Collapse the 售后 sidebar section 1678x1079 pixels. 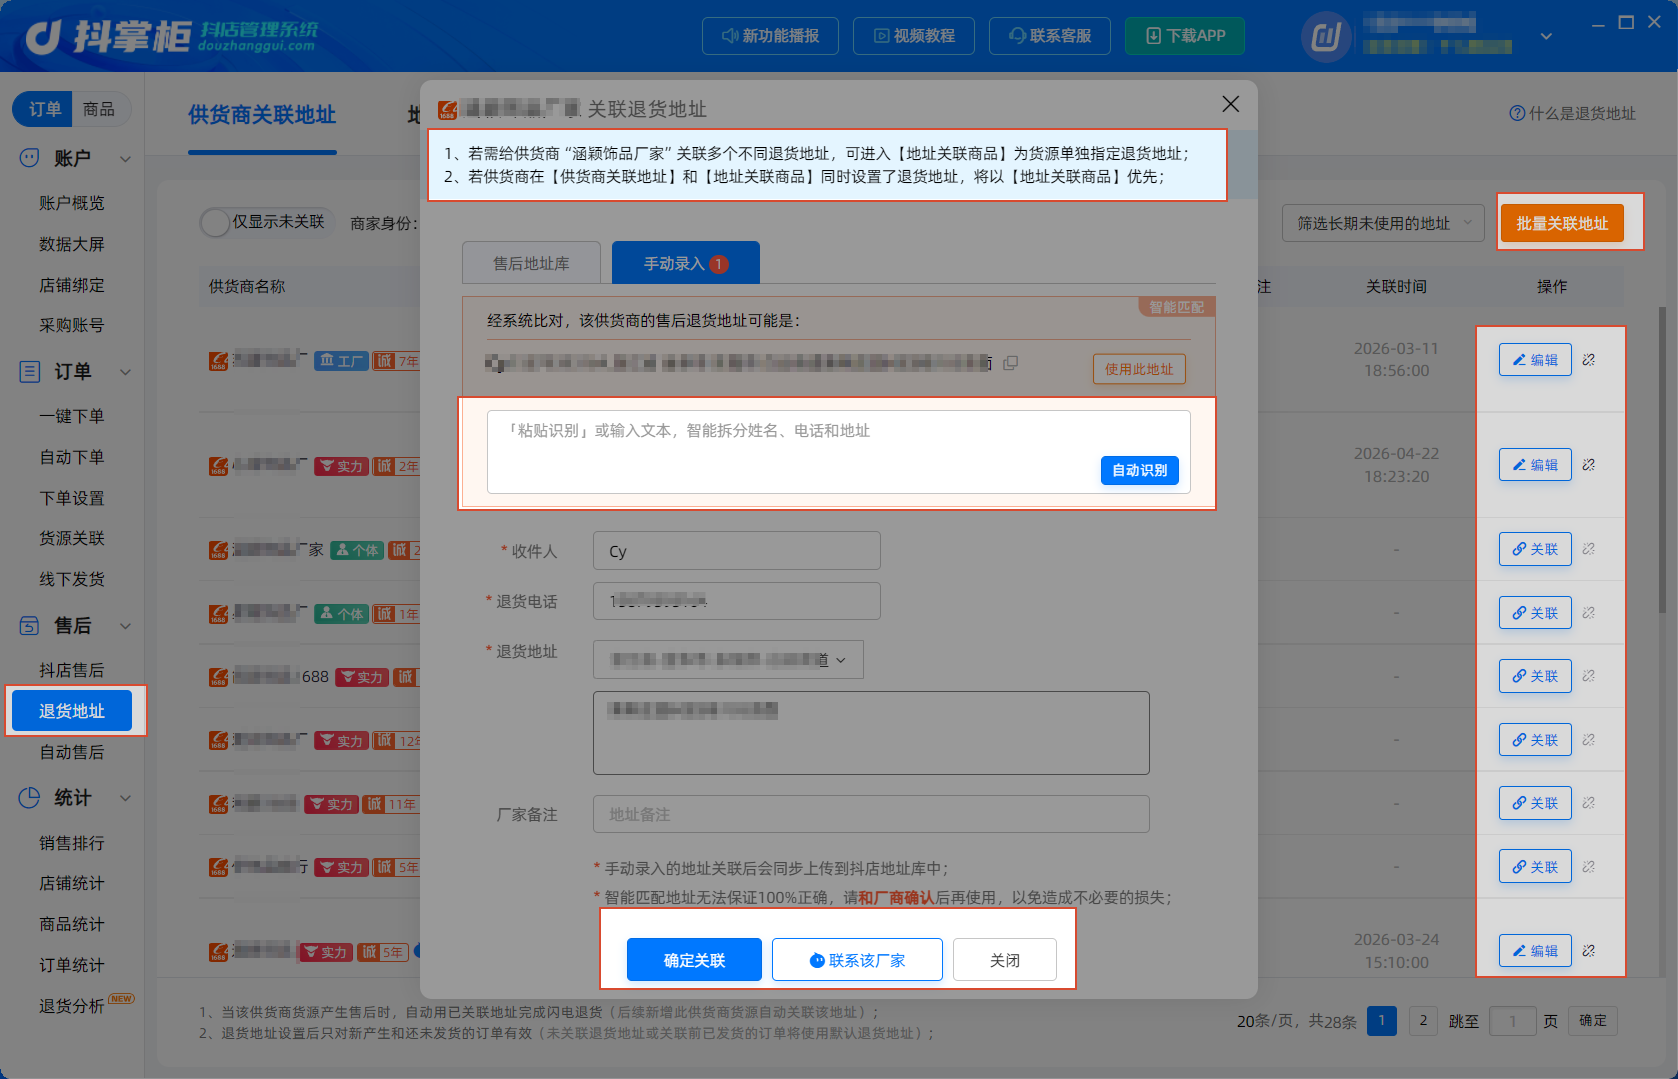(x=125, y=626)
